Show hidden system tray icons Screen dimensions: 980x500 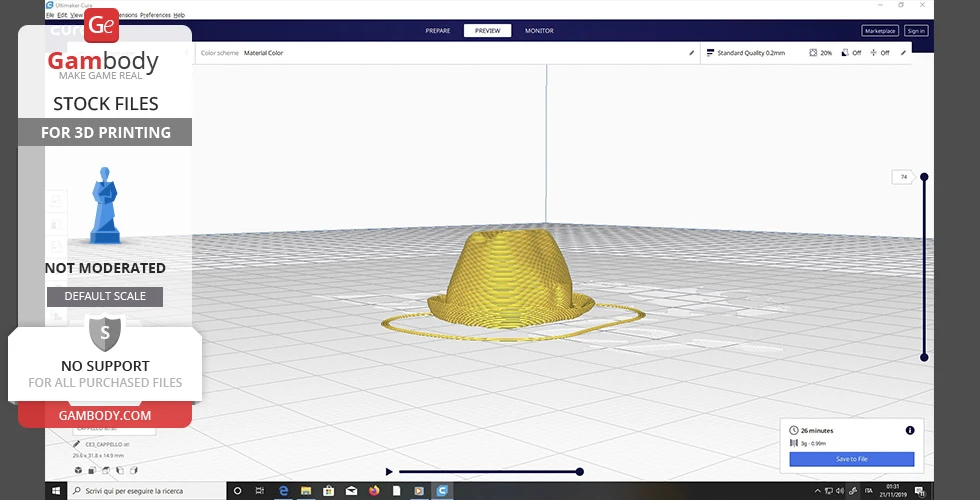[x=818, y=491]
